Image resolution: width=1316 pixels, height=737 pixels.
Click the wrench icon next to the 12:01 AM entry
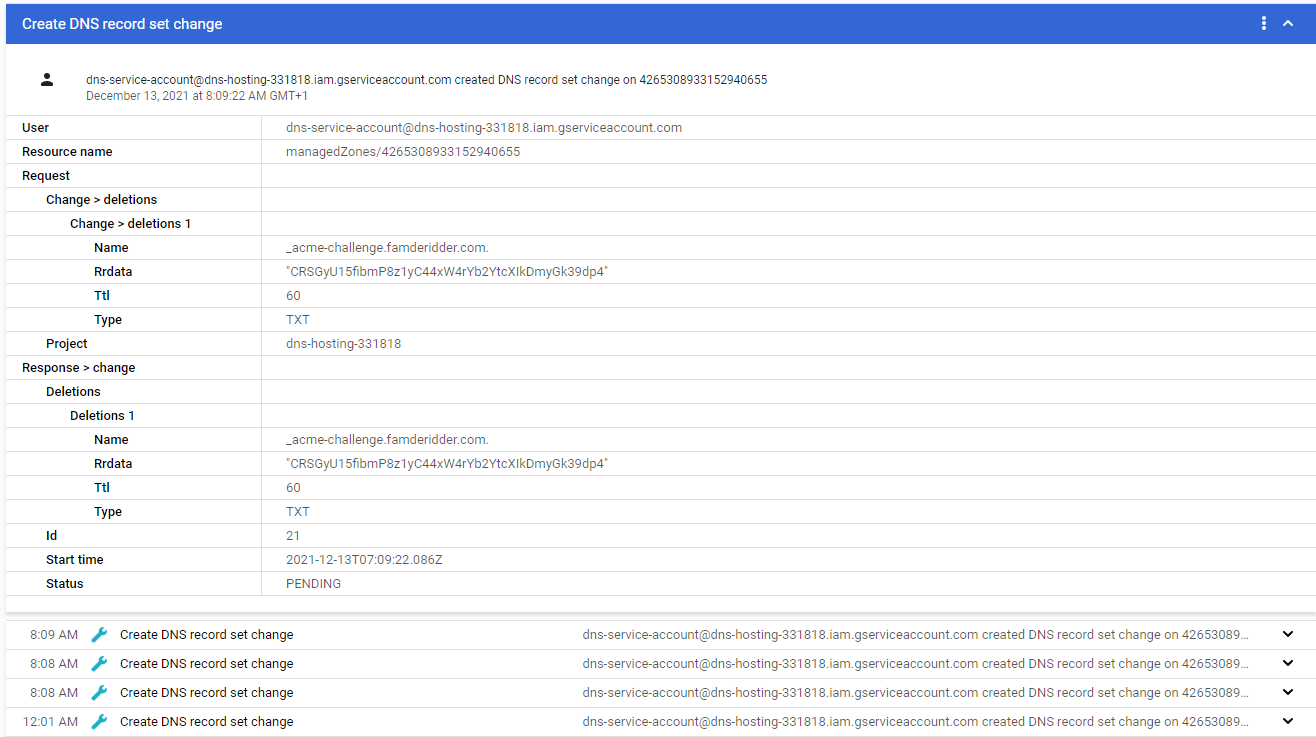99,721
